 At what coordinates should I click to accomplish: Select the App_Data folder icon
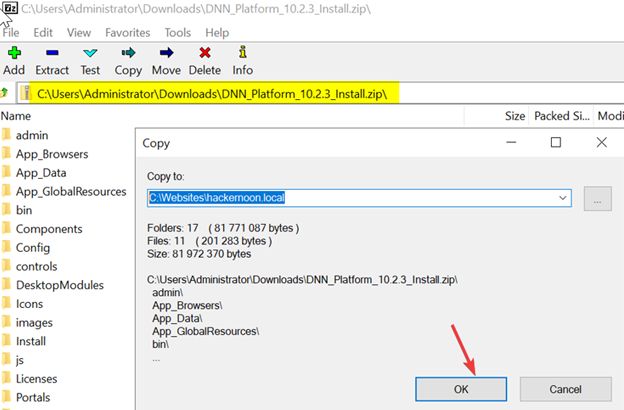click(x=6, y=172)
